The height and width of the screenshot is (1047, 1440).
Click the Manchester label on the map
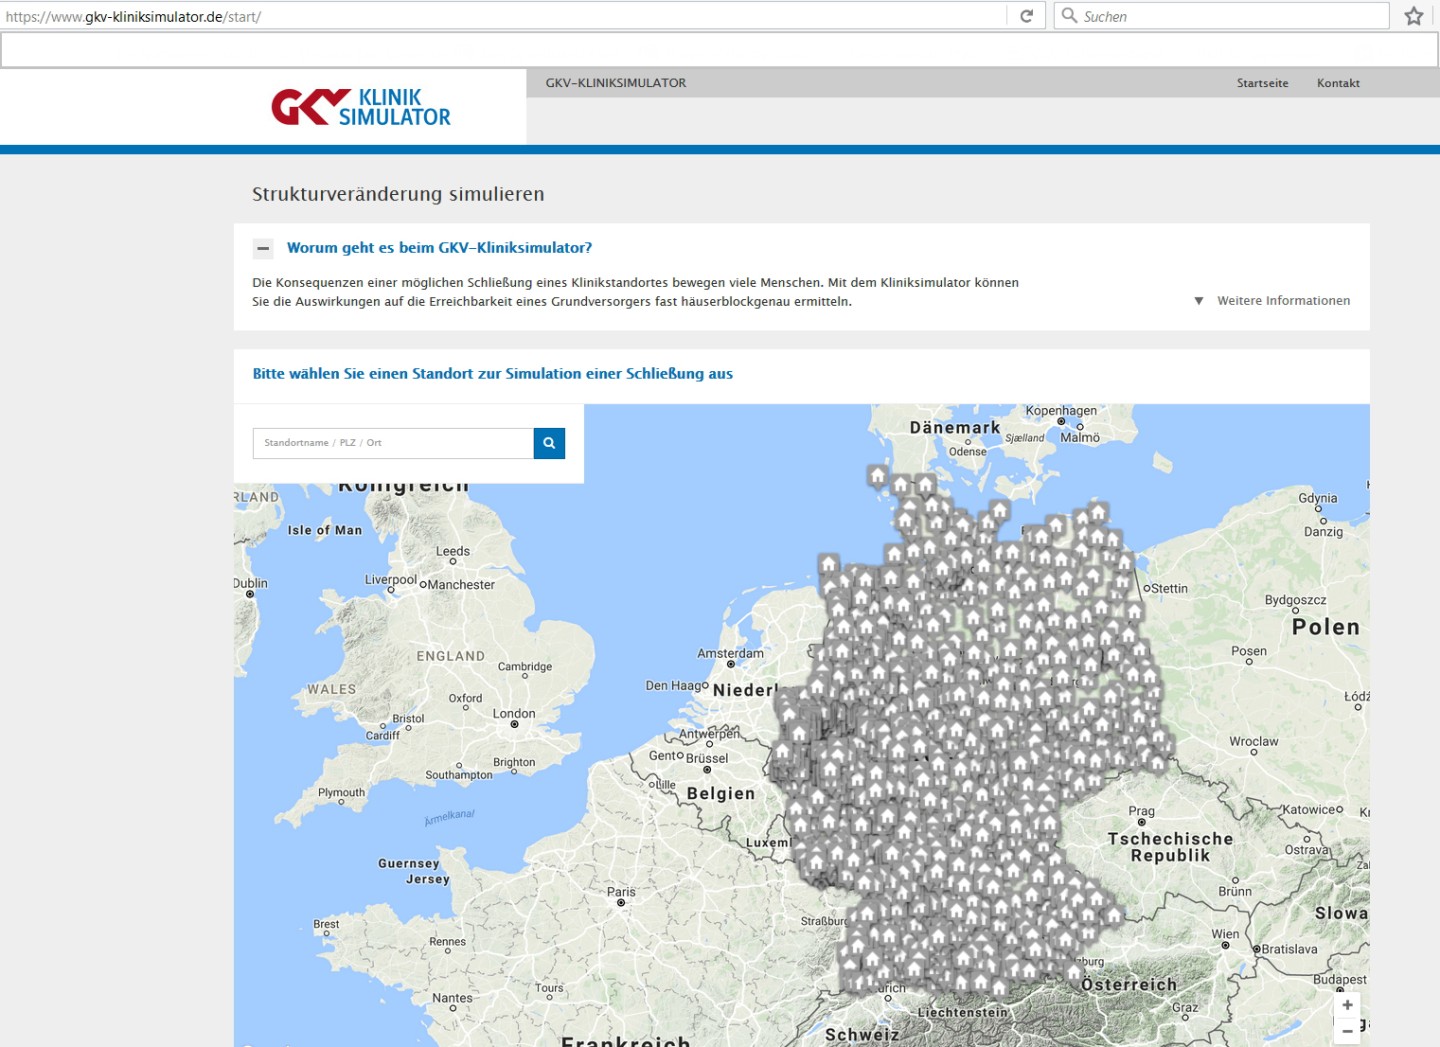pyautogui.click(x=461, y=585)
